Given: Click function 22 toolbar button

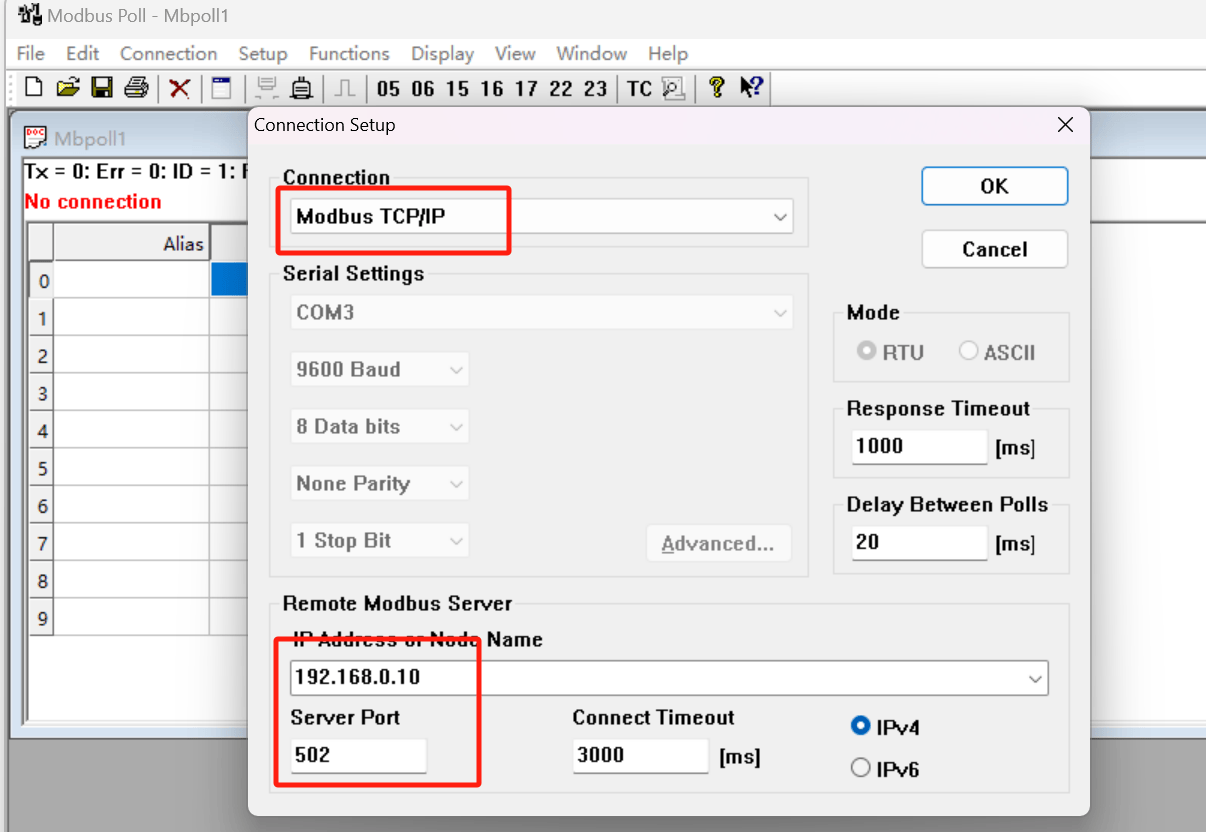Looking at the screenshot, I should click(561, 89).
